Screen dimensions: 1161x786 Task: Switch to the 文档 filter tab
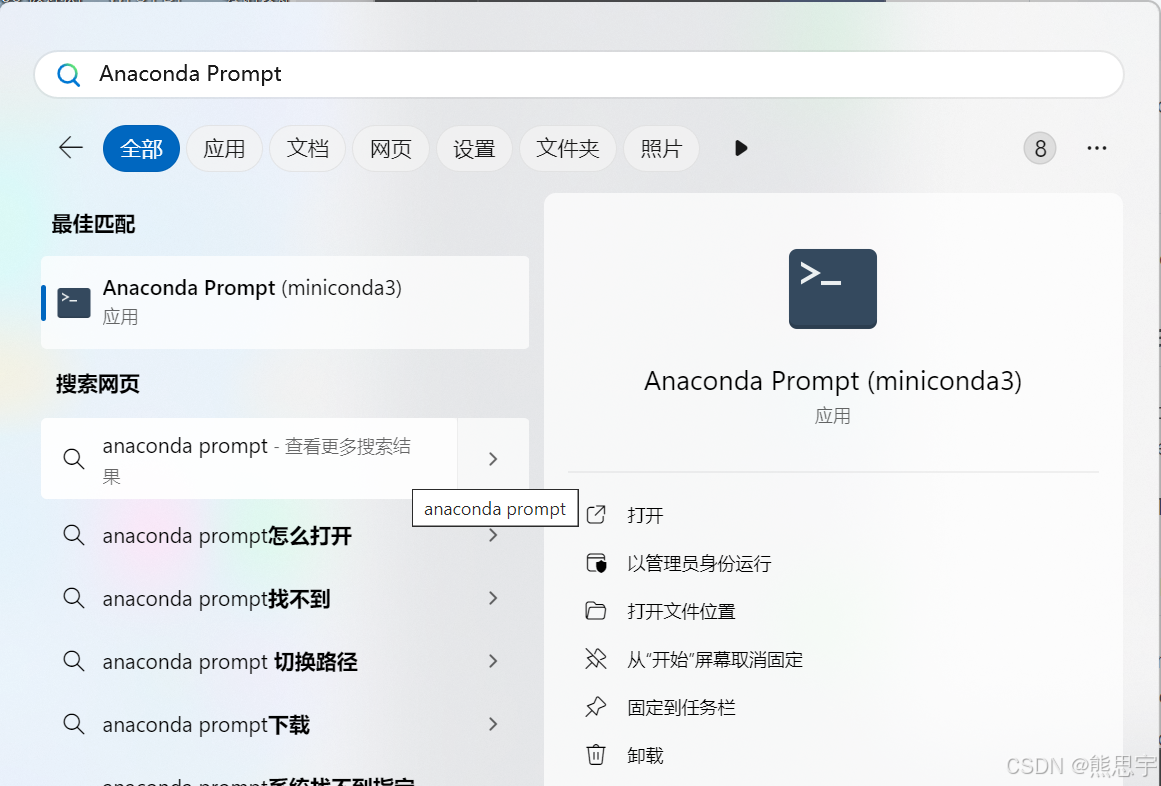pyautogui.click(x=307, y=149)
